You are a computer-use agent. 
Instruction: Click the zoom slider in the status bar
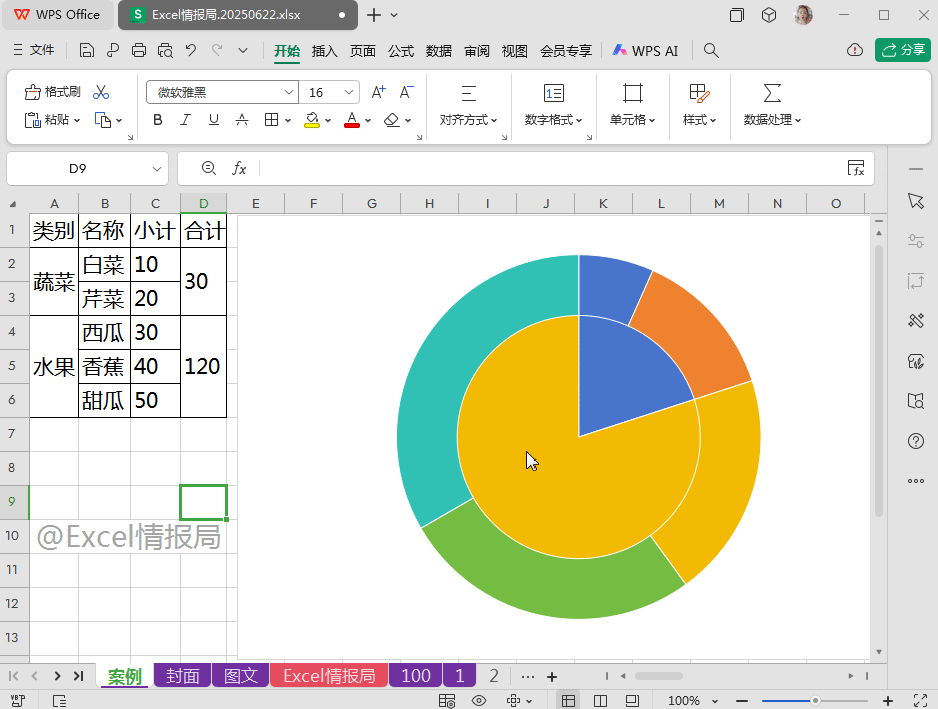[x=815, y=701]
